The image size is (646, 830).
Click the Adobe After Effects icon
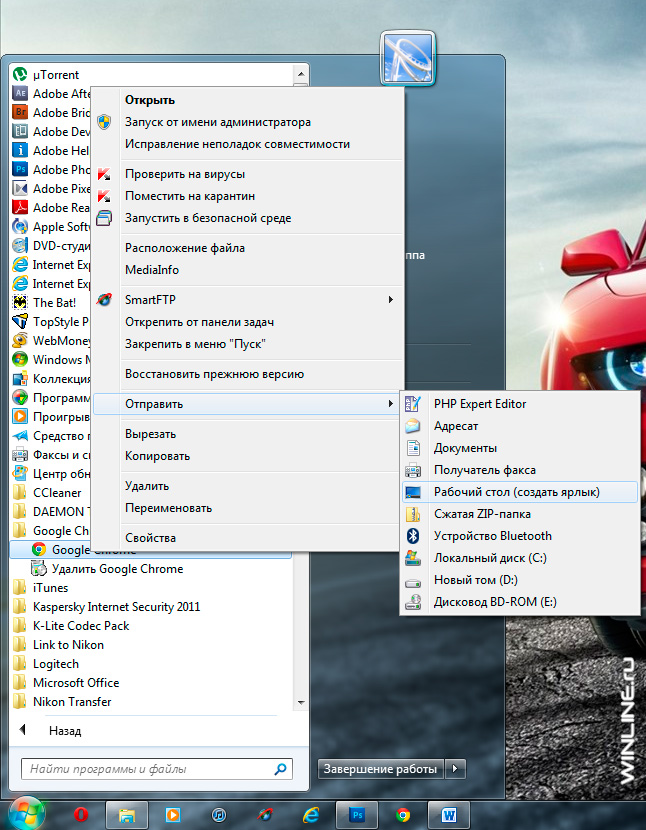point(20,93)
